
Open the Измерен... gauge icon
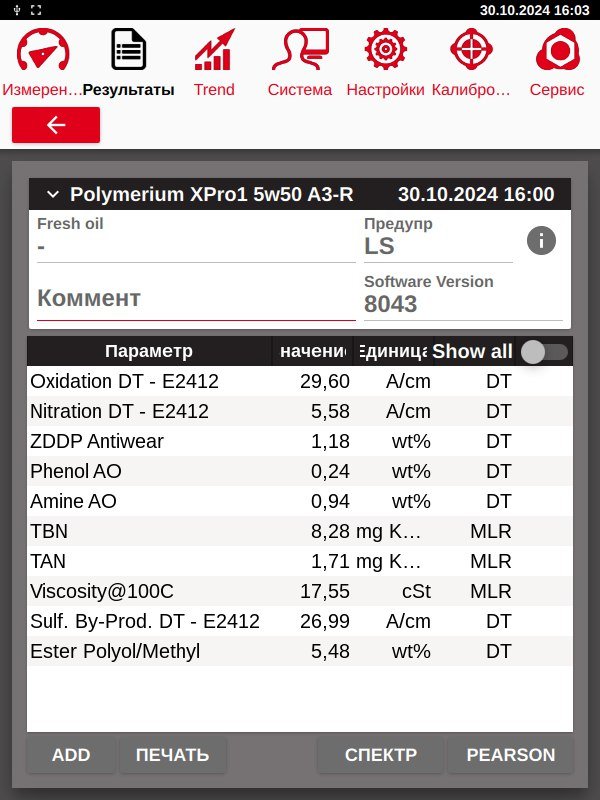click(x=43, y=49)
